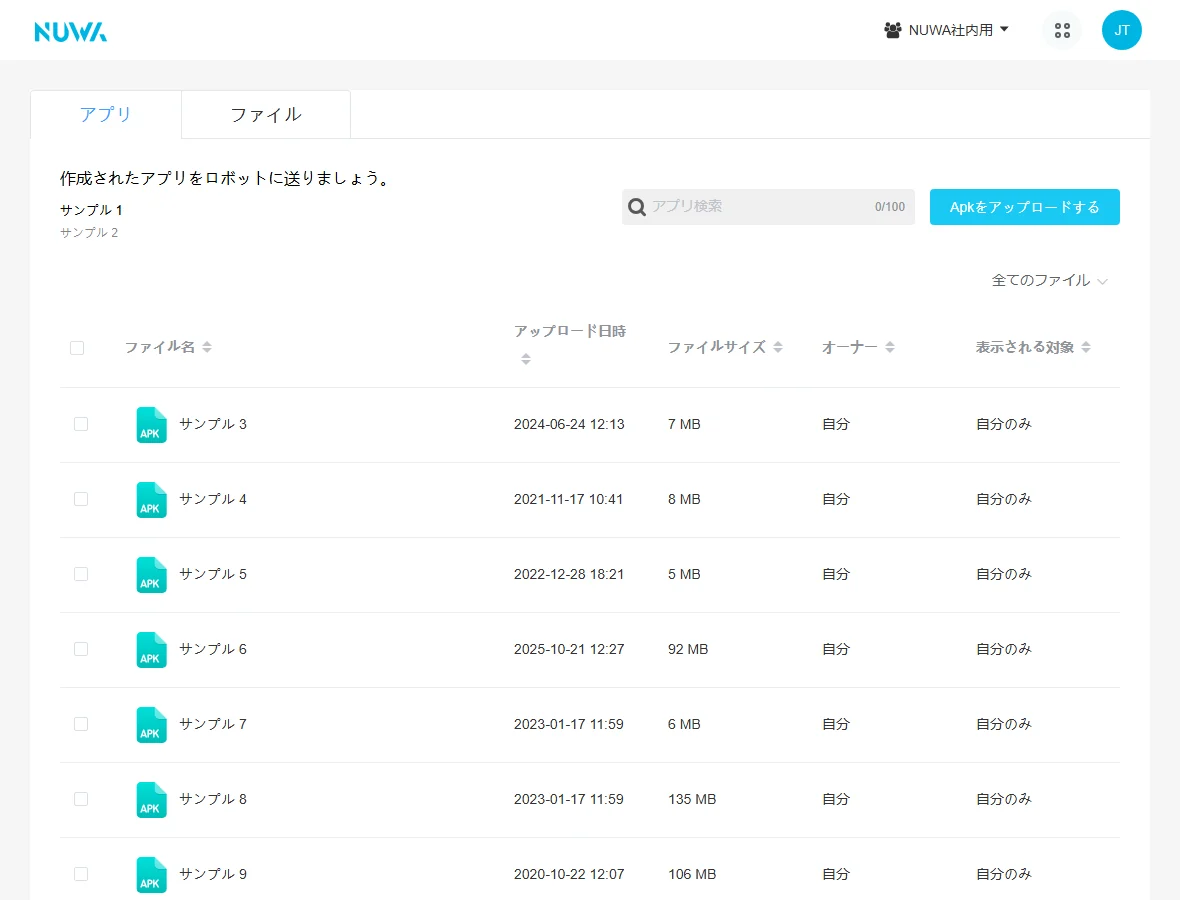The image size is (1180, 900).
Task: Check the box for サンプル 6
Action: (x=81, y=649)
